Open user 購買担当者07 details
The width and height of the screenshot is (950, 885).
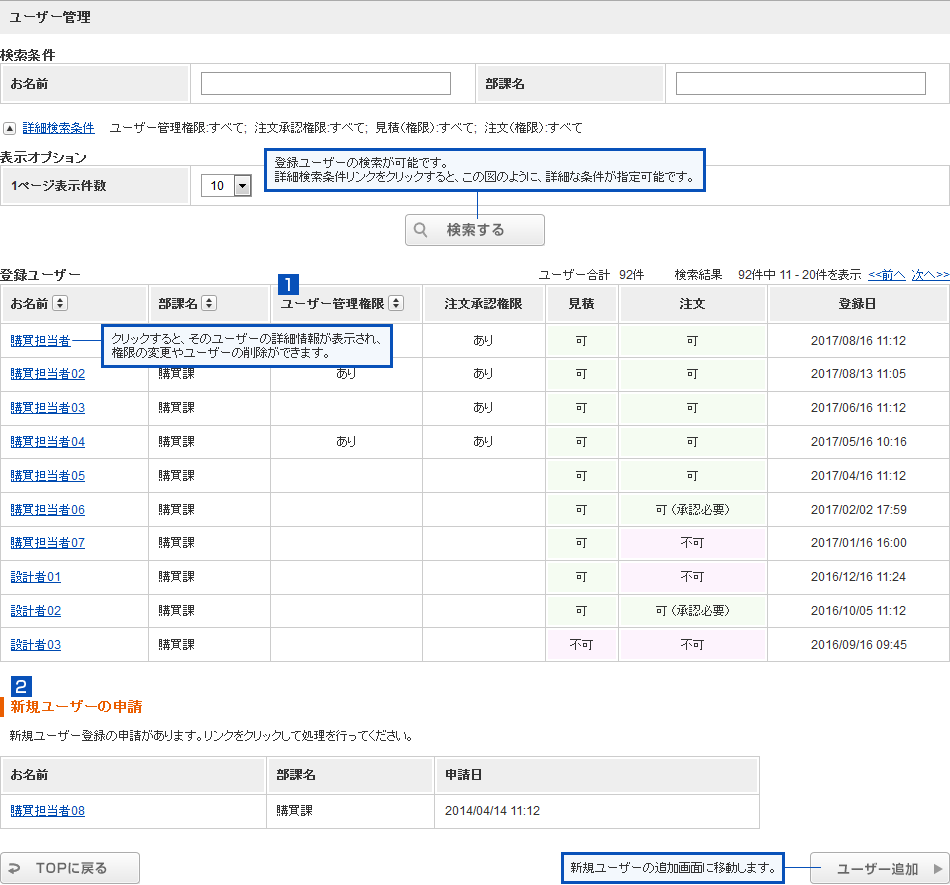point(48,543)
